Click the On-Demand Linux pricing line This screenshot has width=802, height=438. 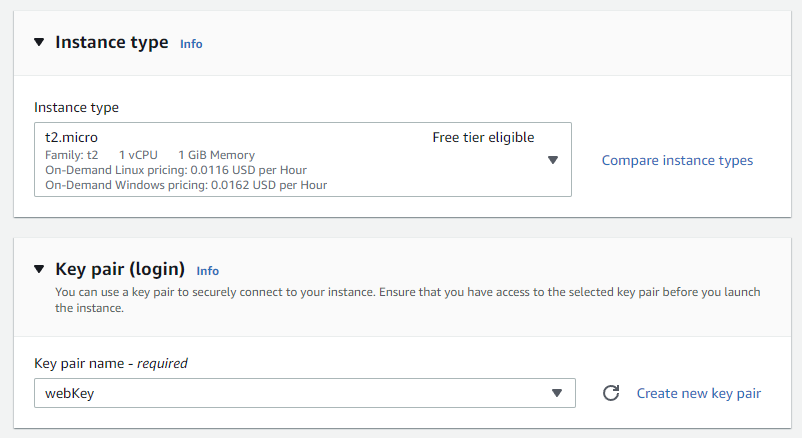point(175,170)
